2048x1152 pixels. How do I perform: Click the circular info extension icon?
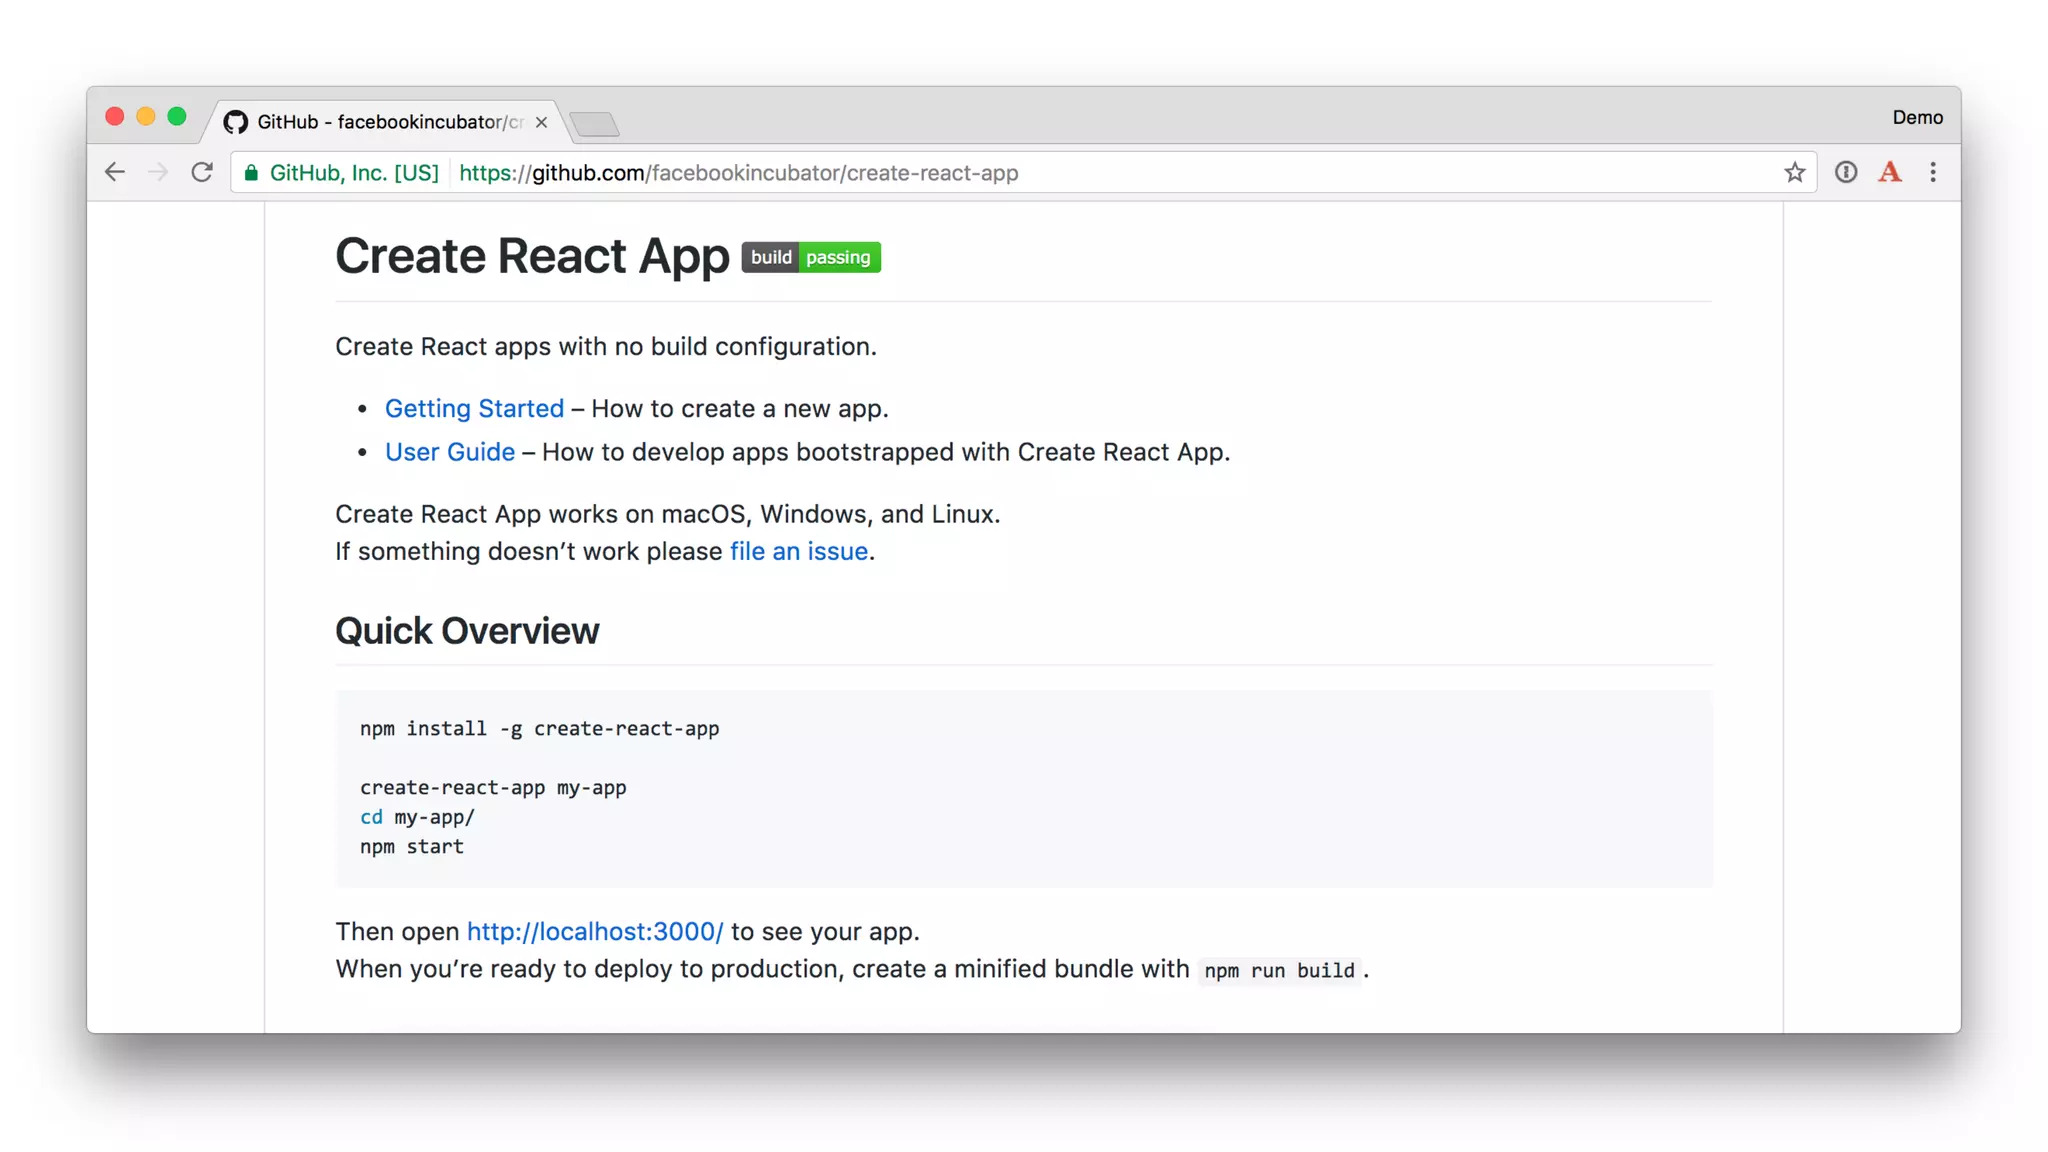click(1845, 172)
